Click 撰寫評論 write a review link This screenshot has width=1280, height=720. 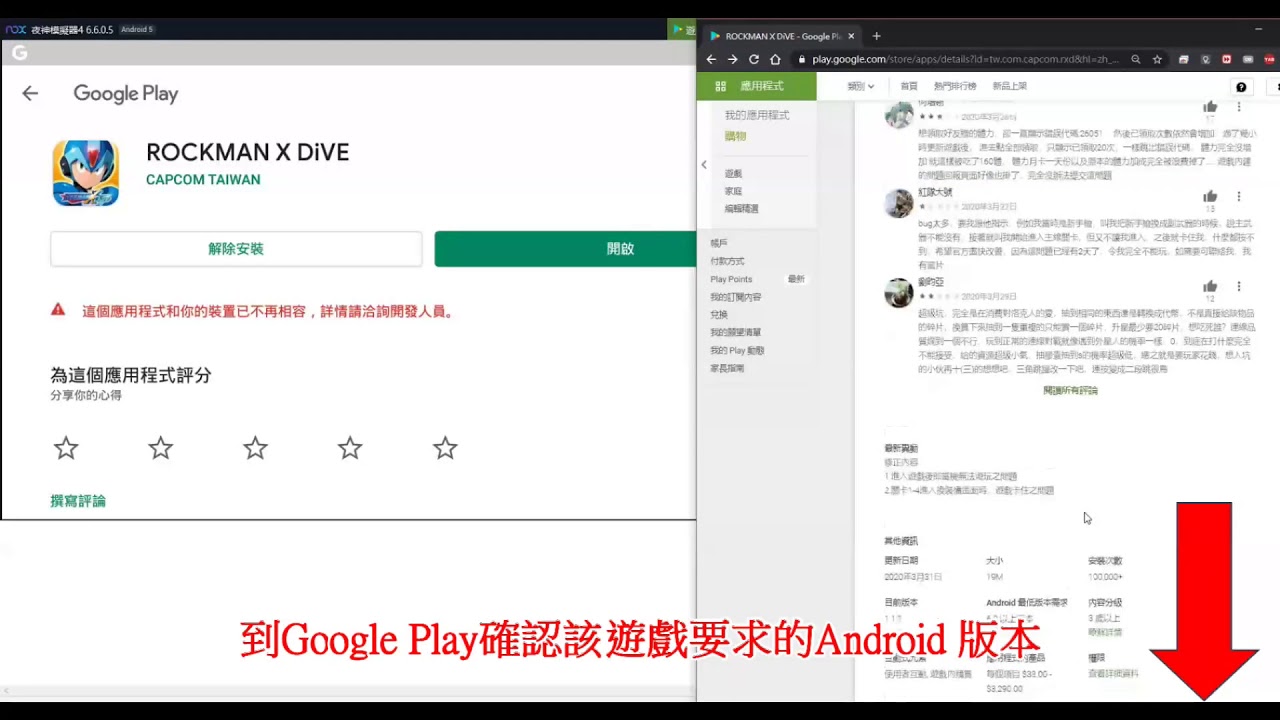(x=78, y=501)
